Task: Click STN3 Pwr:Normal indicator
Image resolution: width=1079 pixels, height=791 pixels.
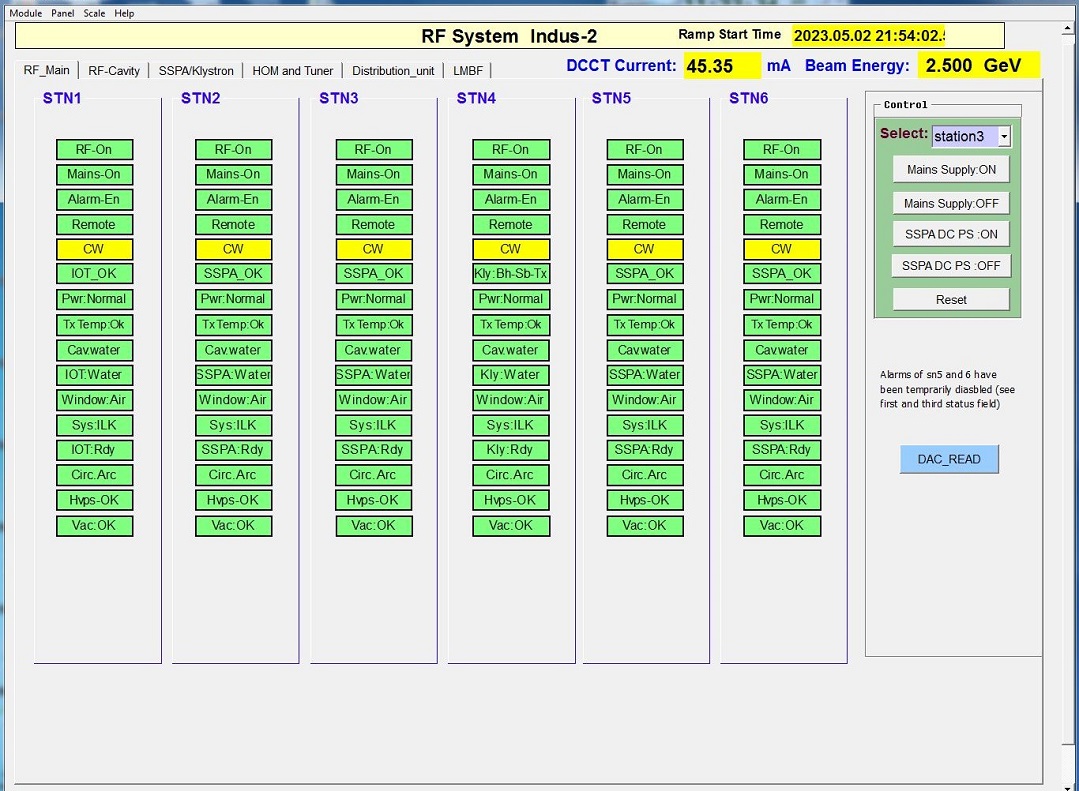Action: coord(374,299)
